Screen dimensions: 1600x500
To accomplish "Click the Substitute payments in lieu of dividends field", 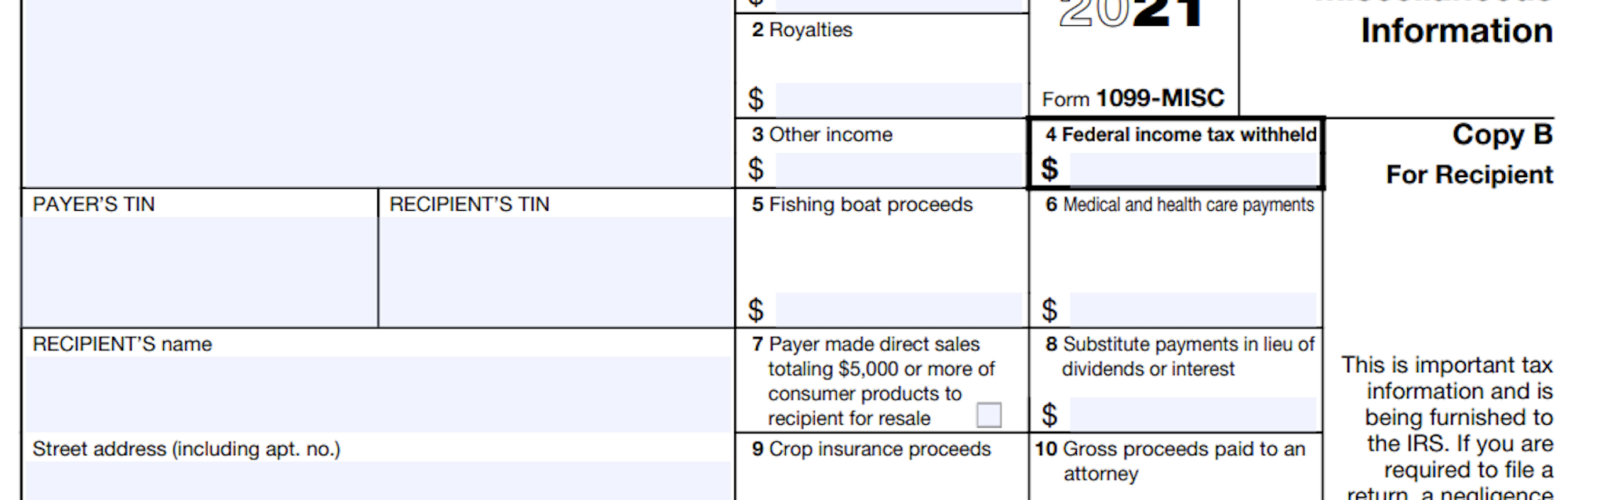I will (x=1194, y=414).
